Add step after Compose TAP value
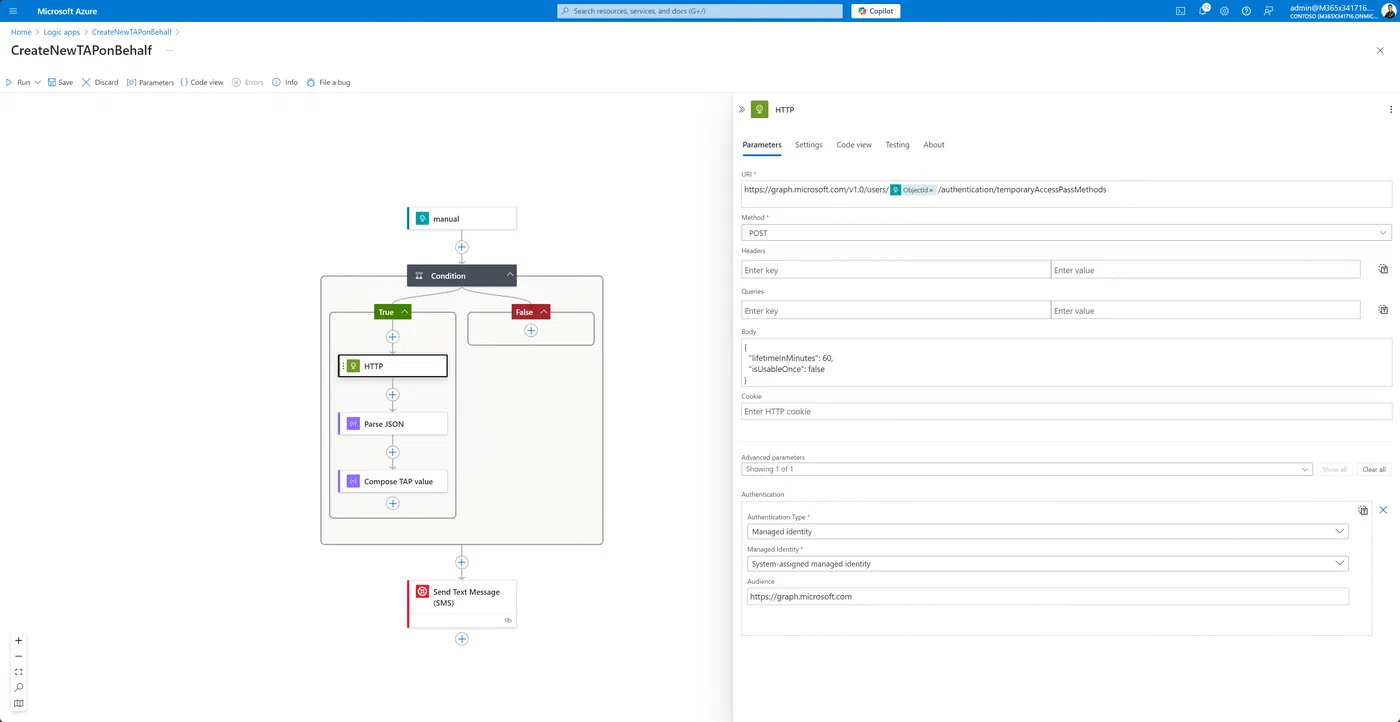Viewport: 1400px width, 722px height. 392,503
